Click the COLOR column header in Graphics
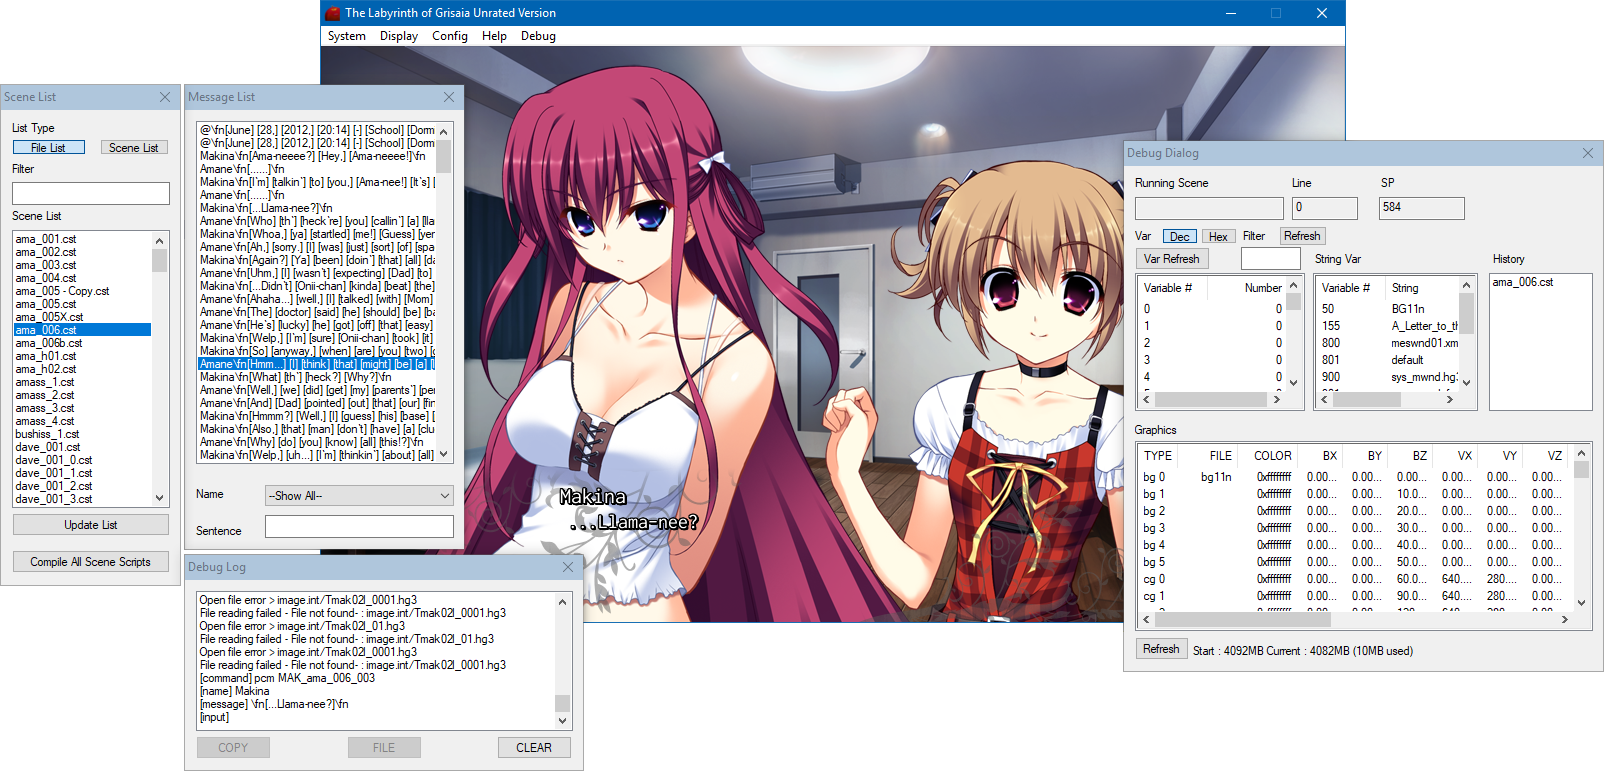The width and height of the screenshot is (1604, 771). pos(1271,456)
